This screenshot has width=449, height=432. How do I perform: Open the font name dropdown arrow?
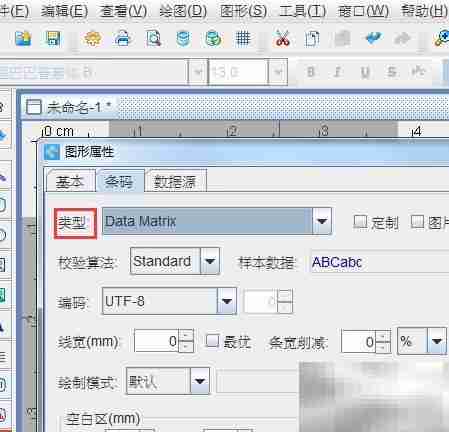point(198,71)
